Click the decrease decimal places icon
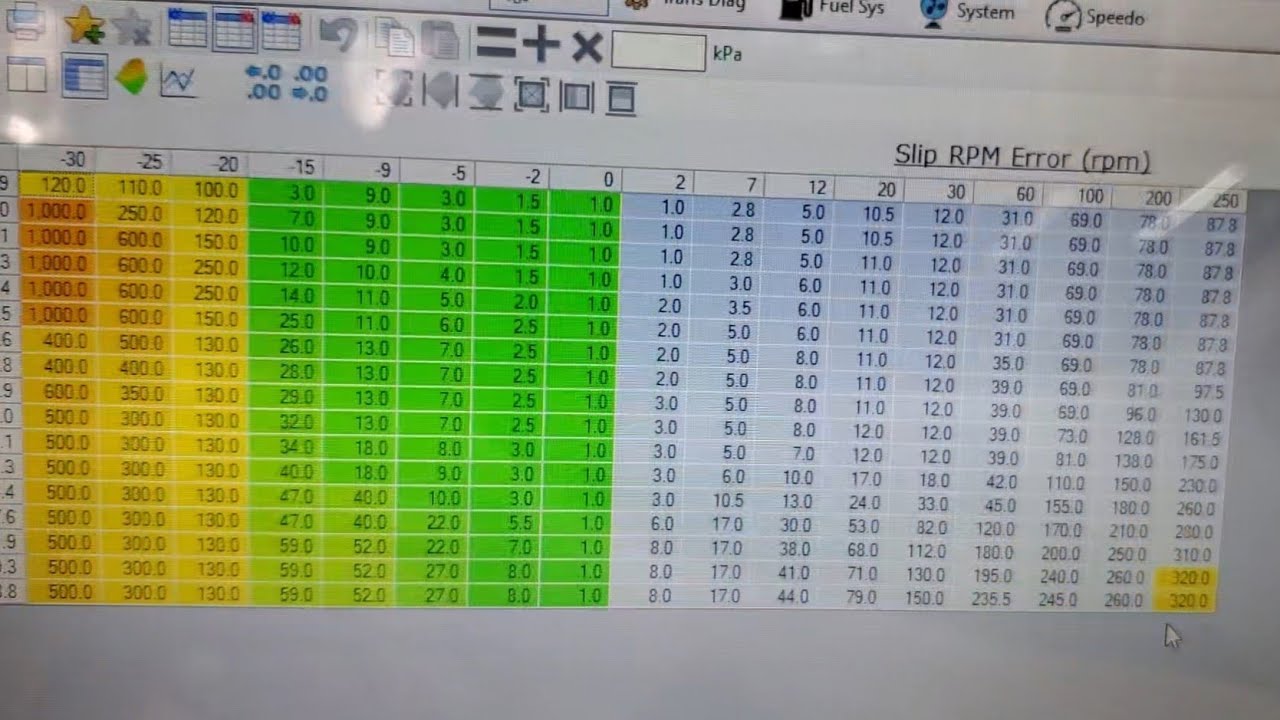This screenshot has height=720, width=1280. (x=263, y=84)
